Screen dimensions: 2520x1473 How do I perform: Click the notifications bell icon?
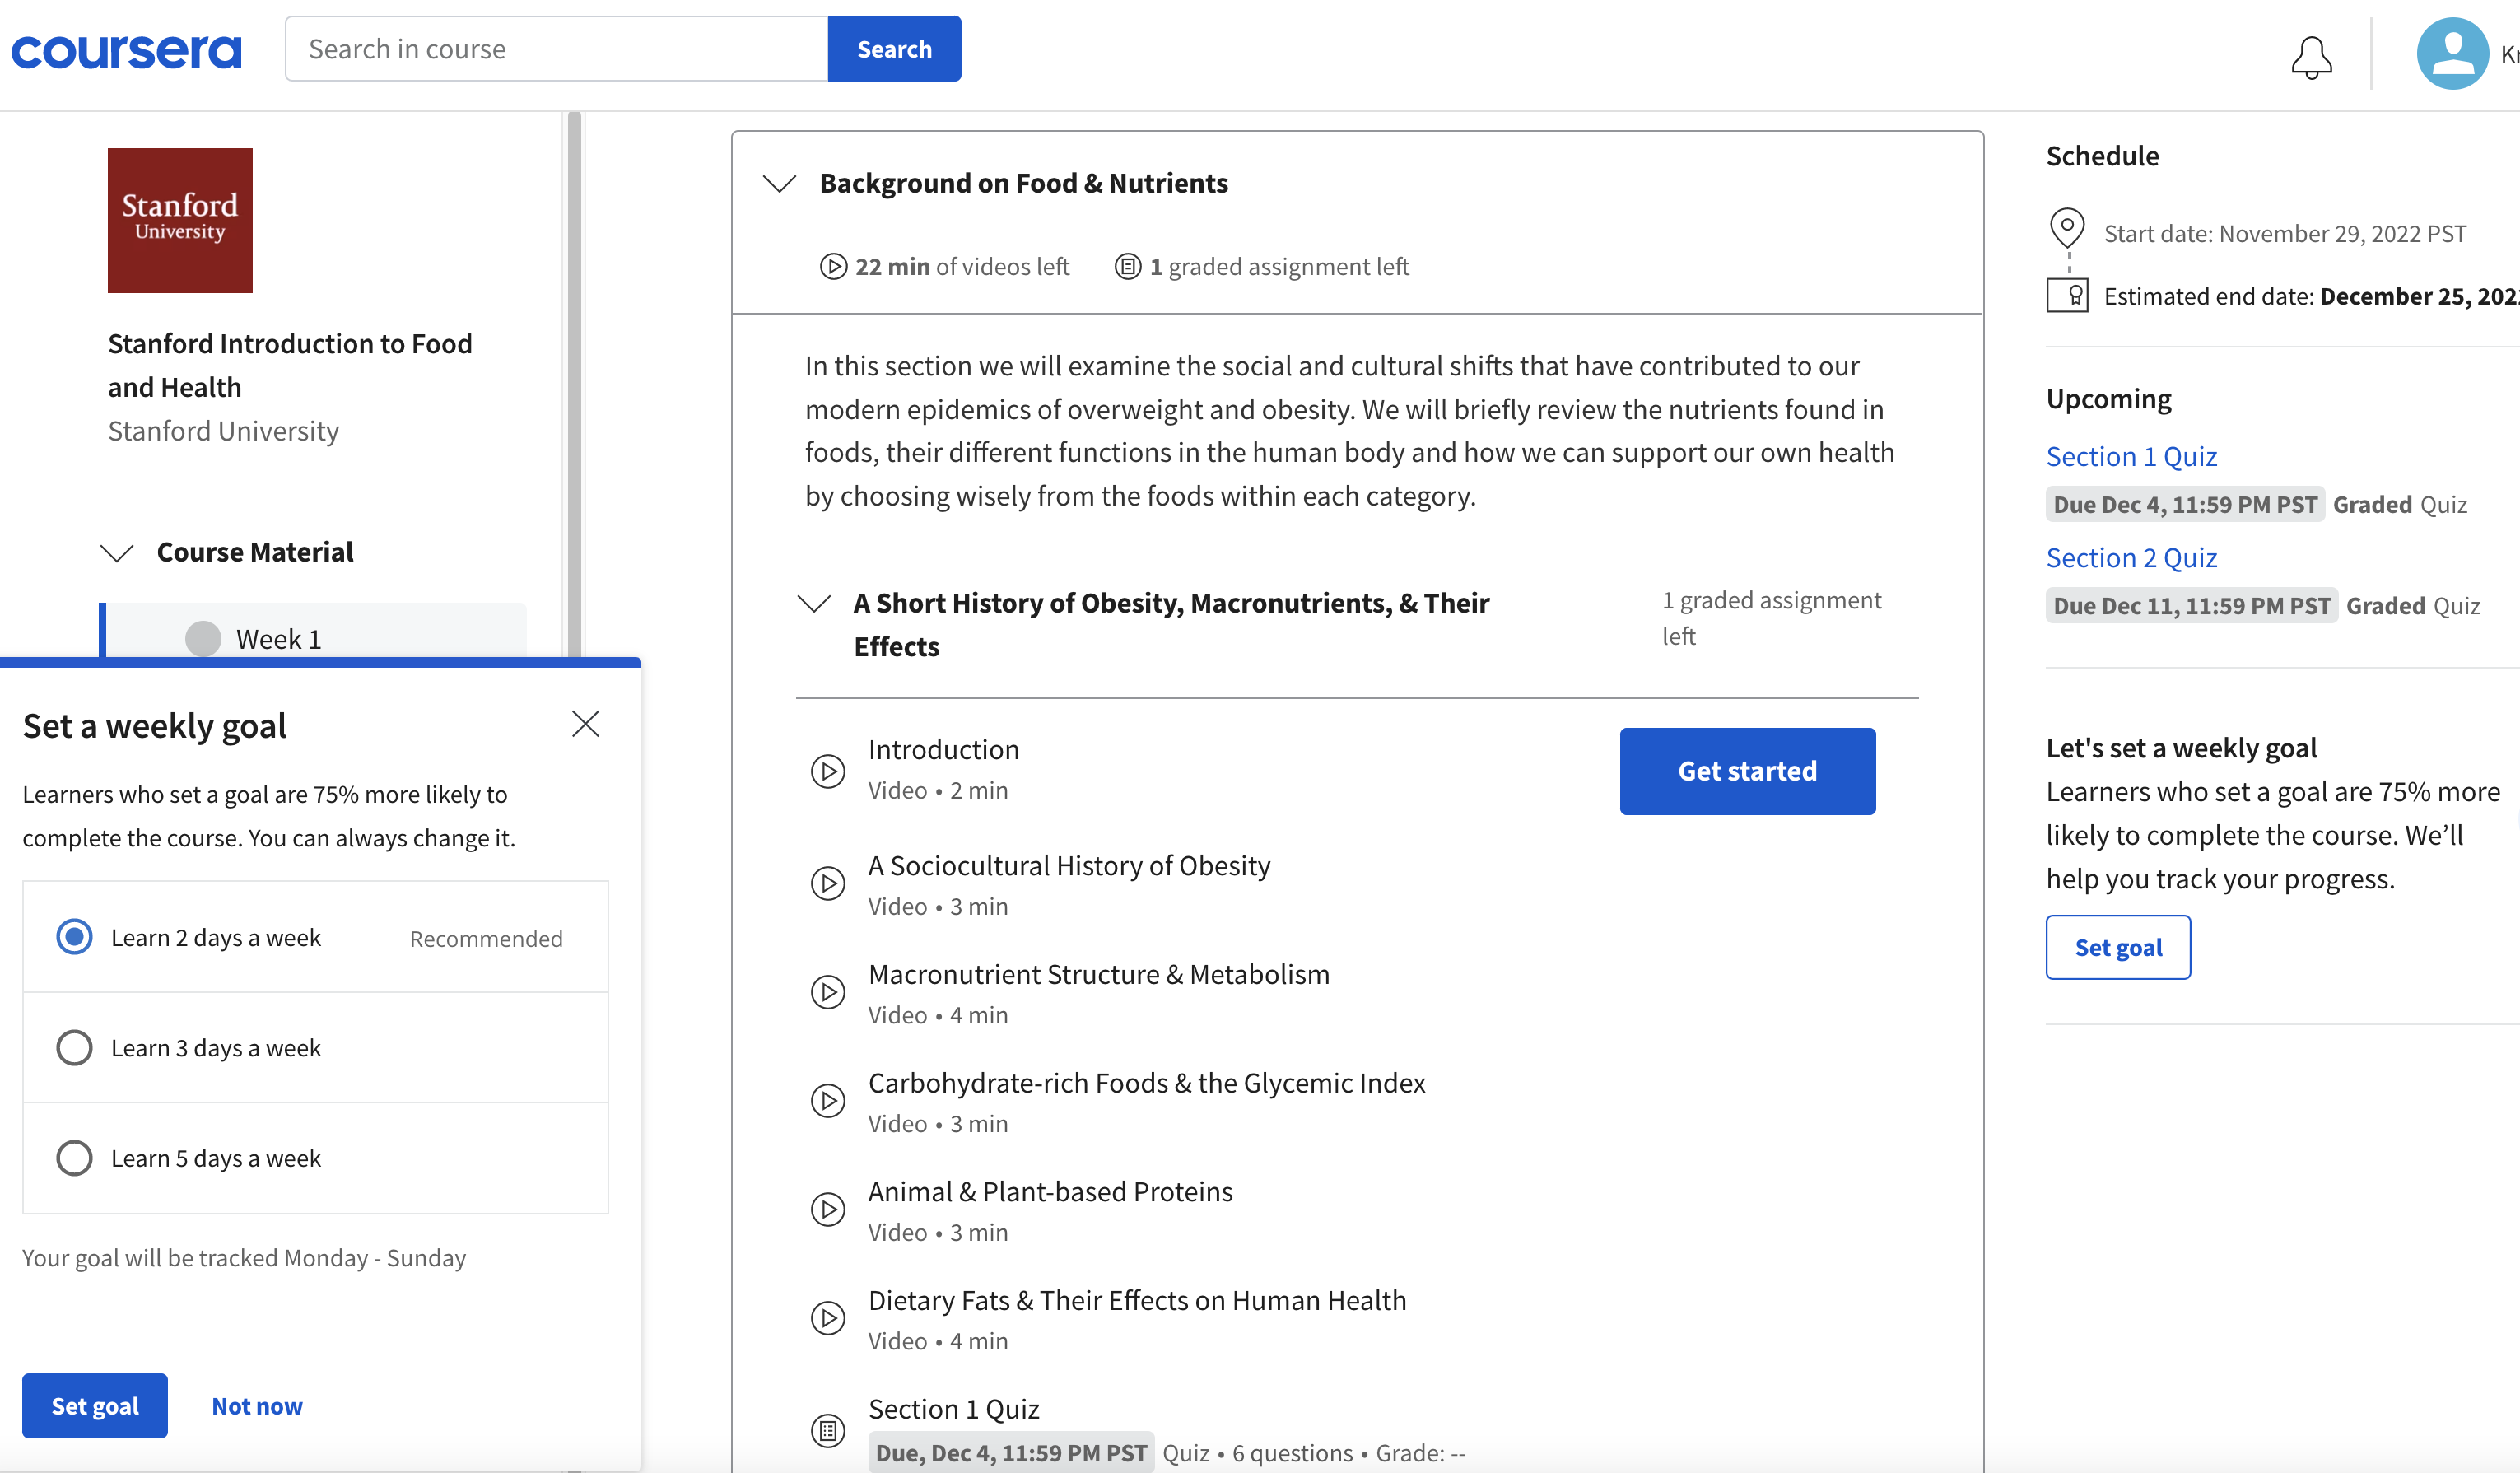point(2311,56)
